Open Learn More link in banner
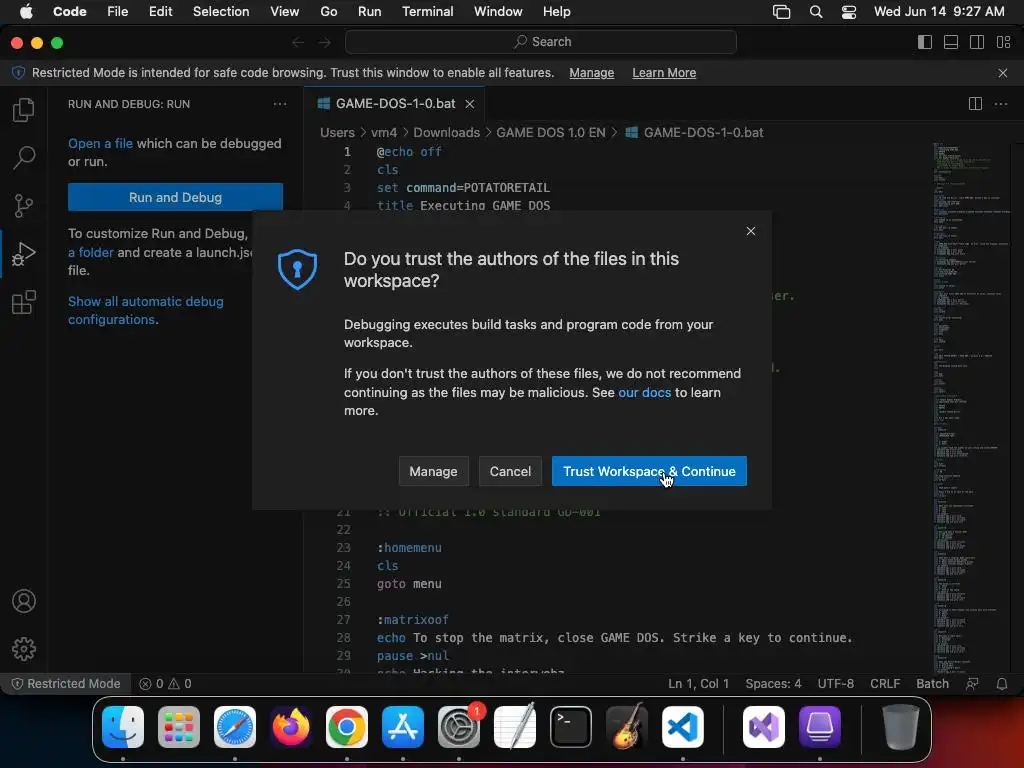The image size is (1024, 768). (664, 73)
